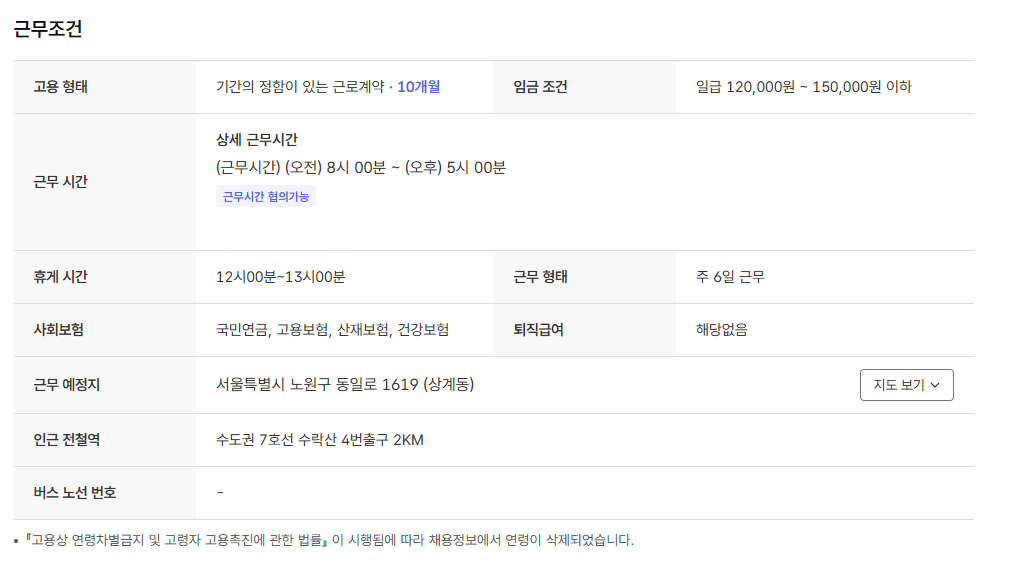Click the 8시 00분 ~ 5시 00분 working hours text
This screenshot has height=564, width=1018.
pyautogui.click(x=361, y=167)
